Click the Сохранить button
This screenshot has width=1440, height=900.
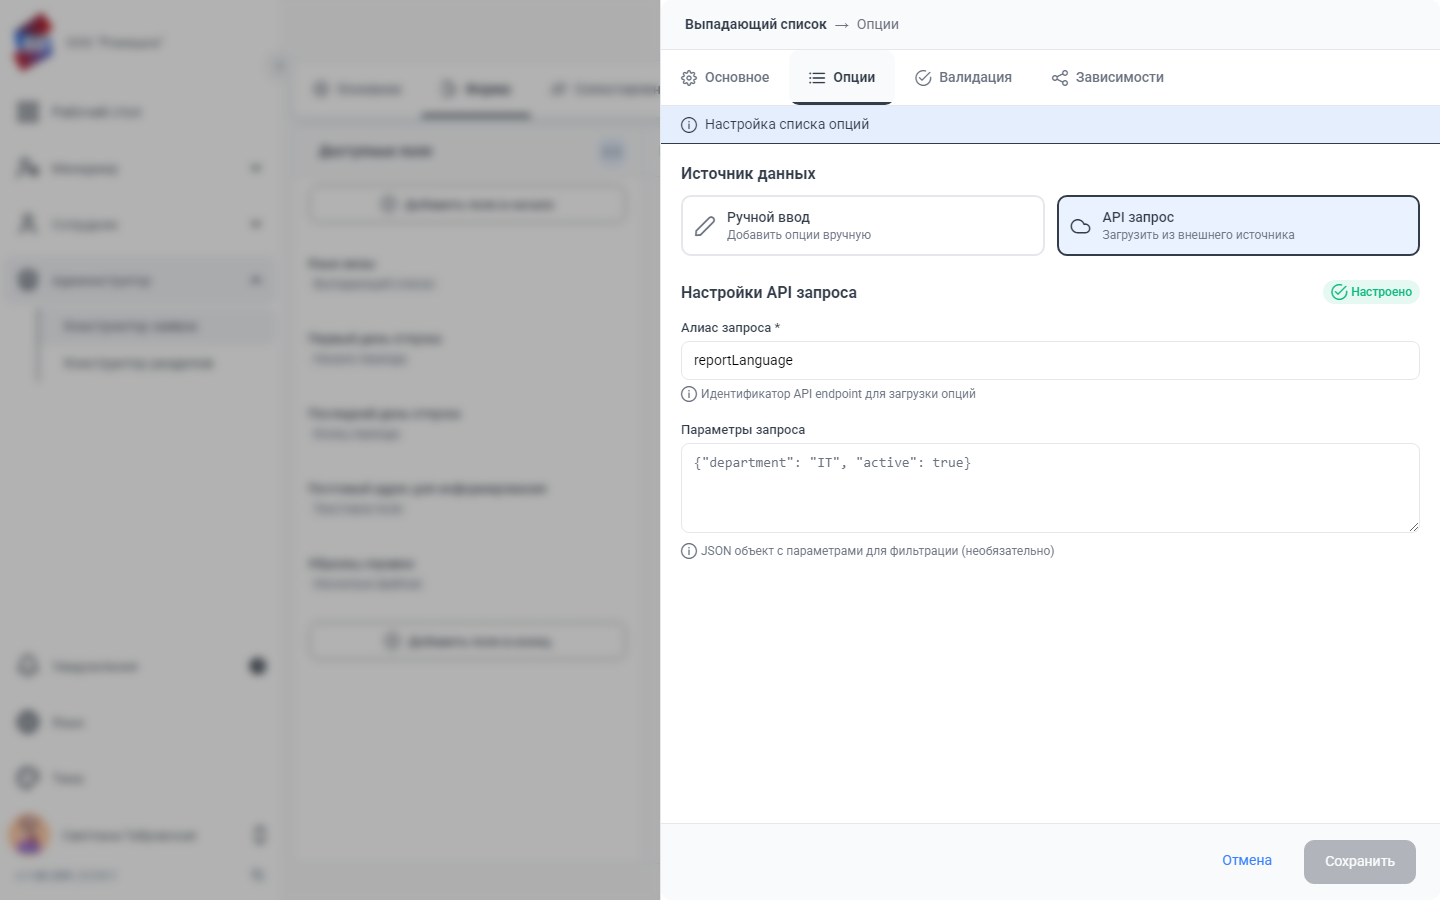[x=1360, y=862]
